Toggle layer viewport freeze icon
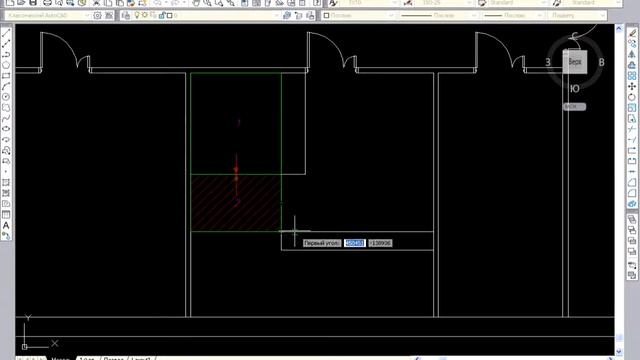 tap(153, 16)
